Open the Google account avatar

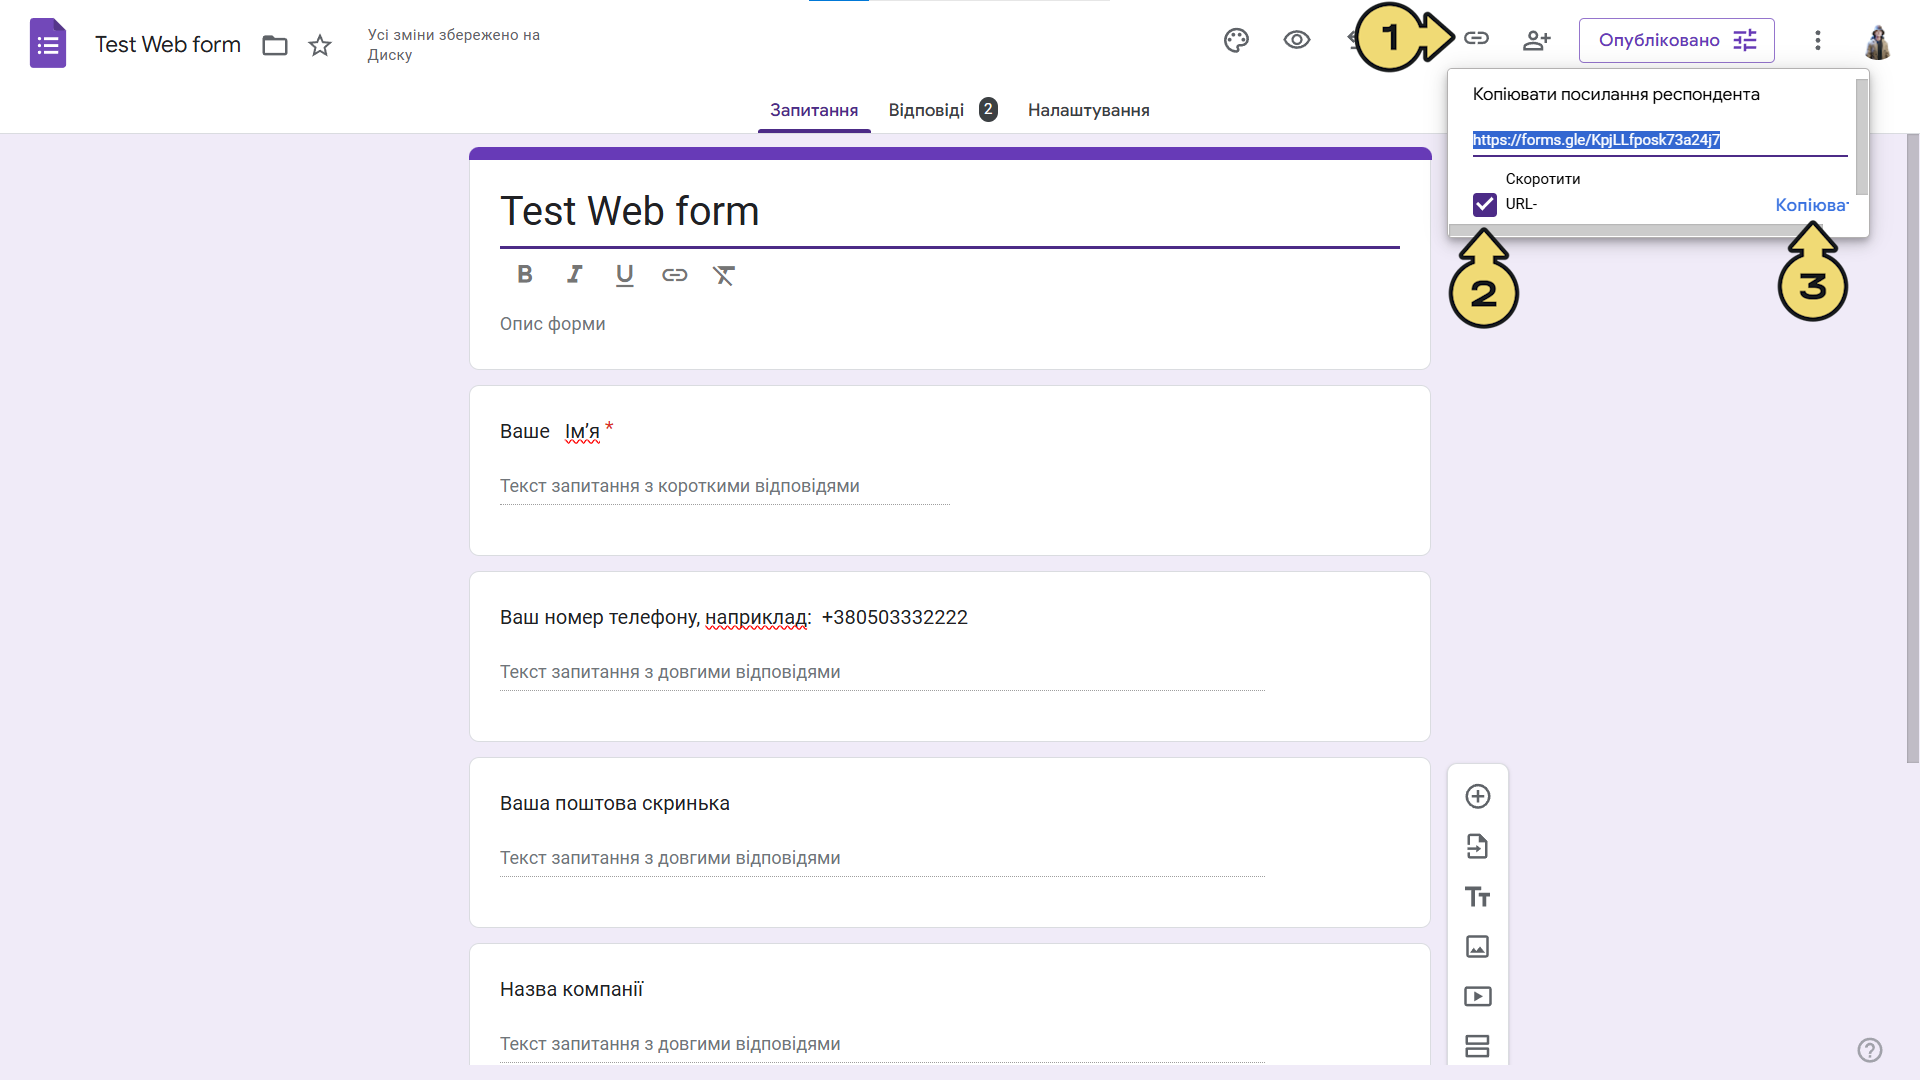point(1877,42)
